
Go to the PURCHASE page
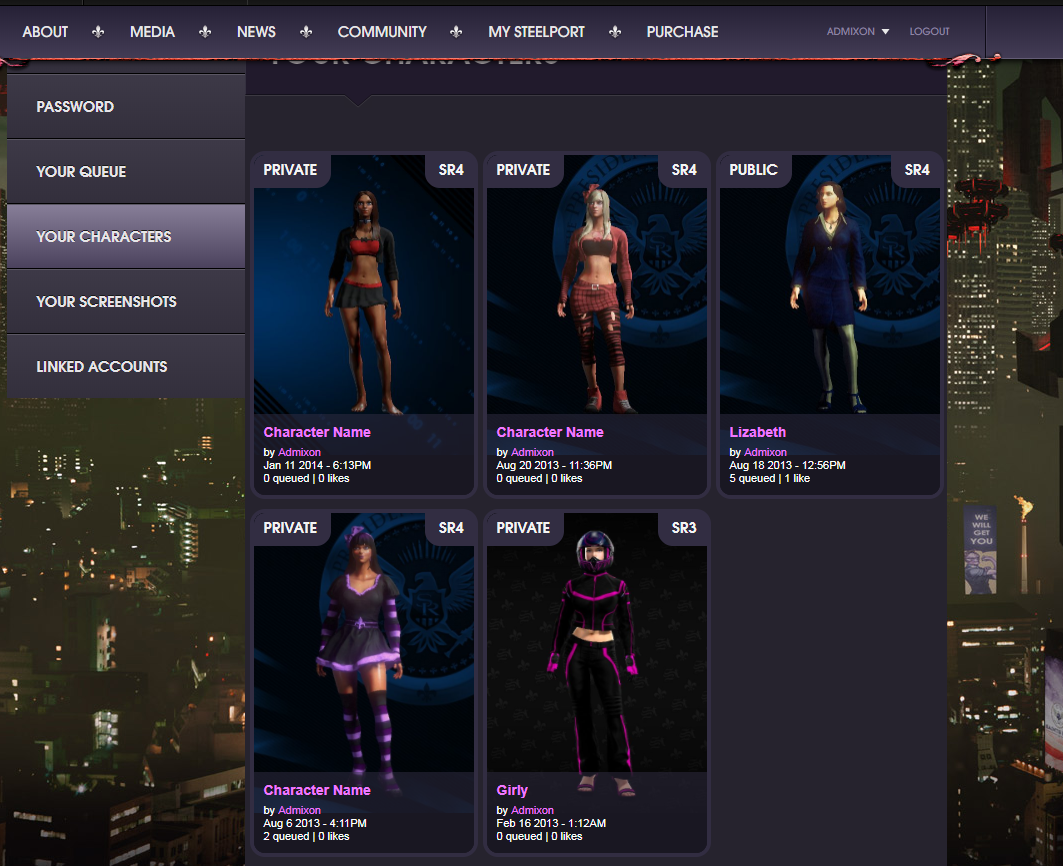pyautogui.click(x=682, y=32)
